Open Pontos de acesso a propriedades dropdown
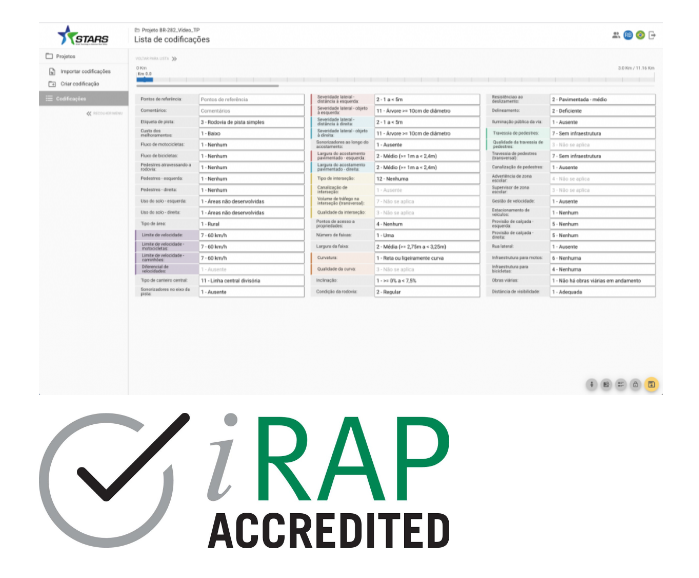Image resolution: width=699 pixels, height=578 pixels. pos(427,224)
